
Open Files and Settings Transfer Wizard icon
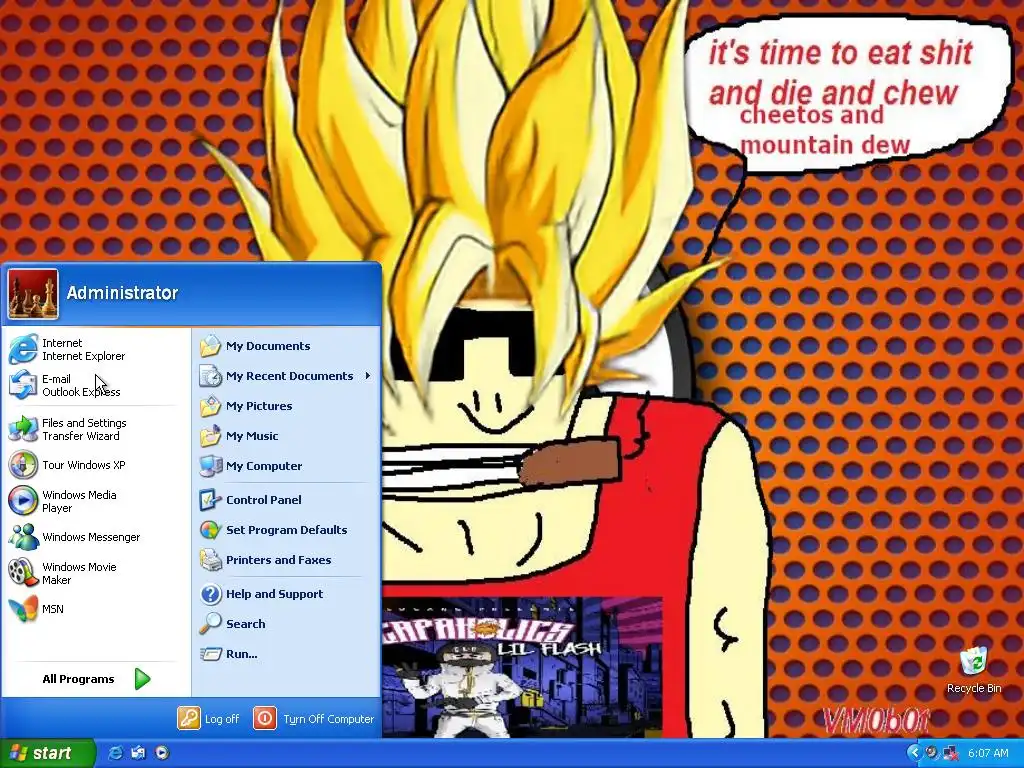coord(23,429)
